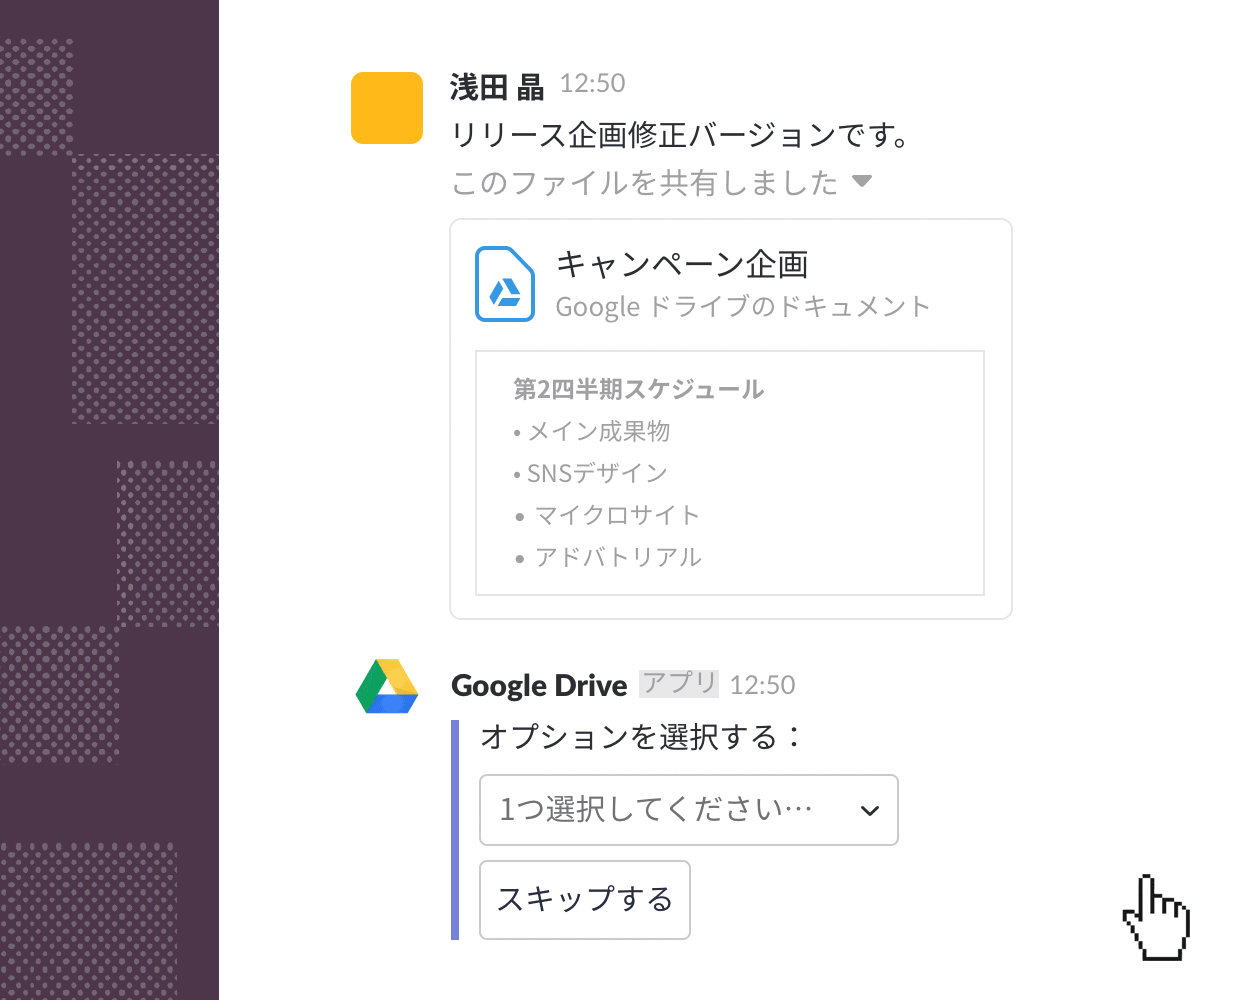This screenshot has height=1000, width=1233.
Task: Click the Google Drive app avatar icon
Action: click(386, 686)
